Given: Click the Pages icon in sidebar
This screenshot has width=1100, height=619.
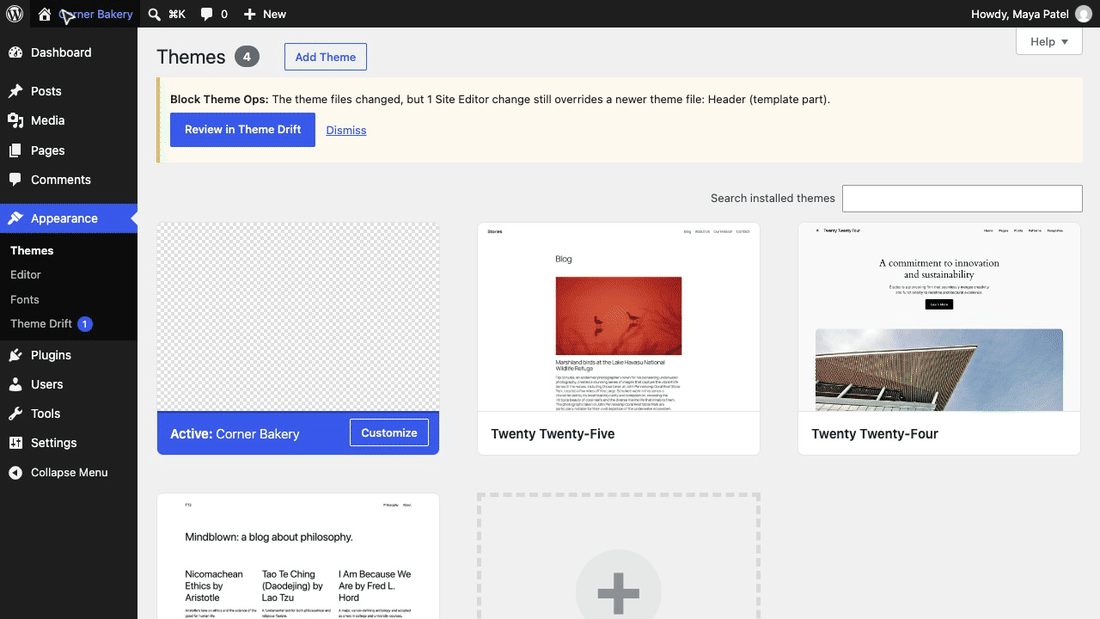Looking at the screenshot, I should (x=15, y=150).
